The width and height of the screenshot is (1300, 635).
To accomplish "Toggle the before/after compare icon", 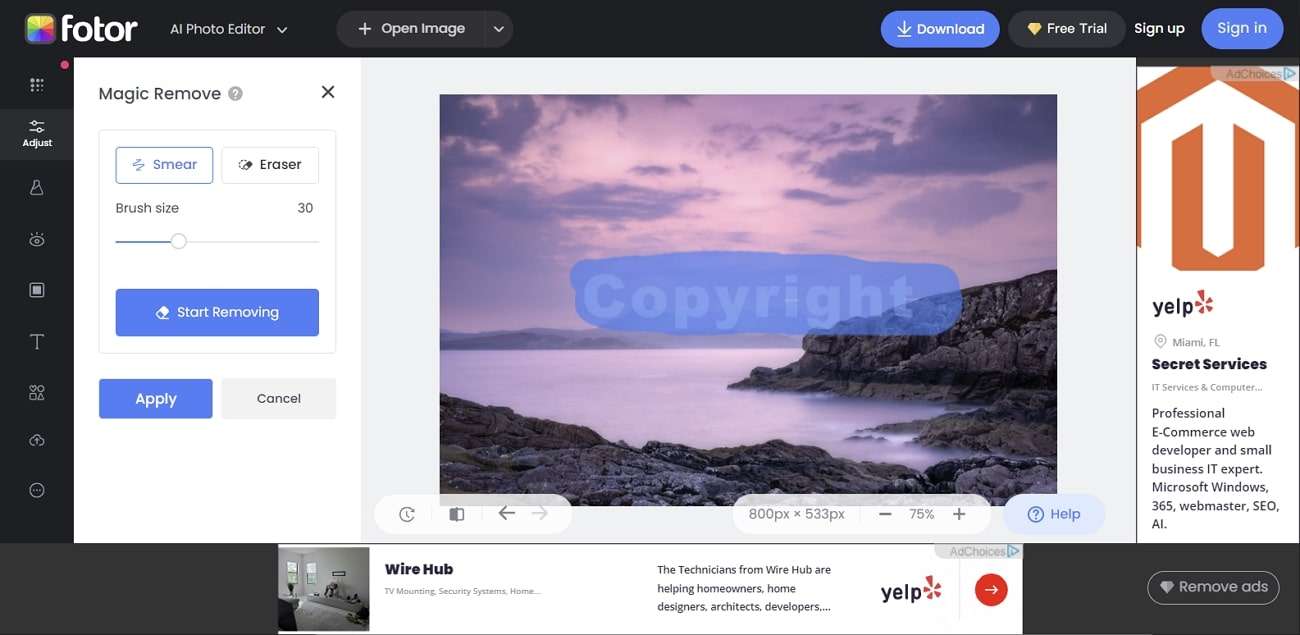I will (457, 514).
